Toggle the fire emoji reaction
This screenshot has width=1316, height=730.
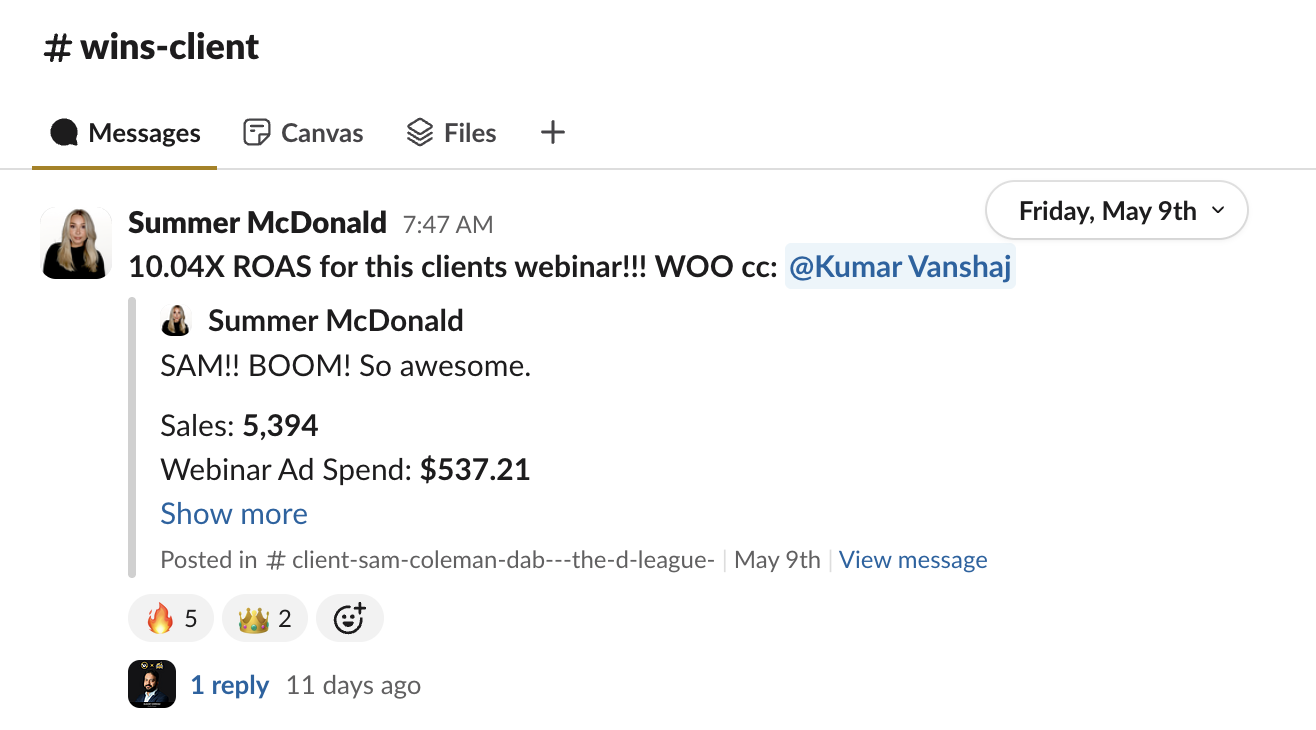point(171,619)
